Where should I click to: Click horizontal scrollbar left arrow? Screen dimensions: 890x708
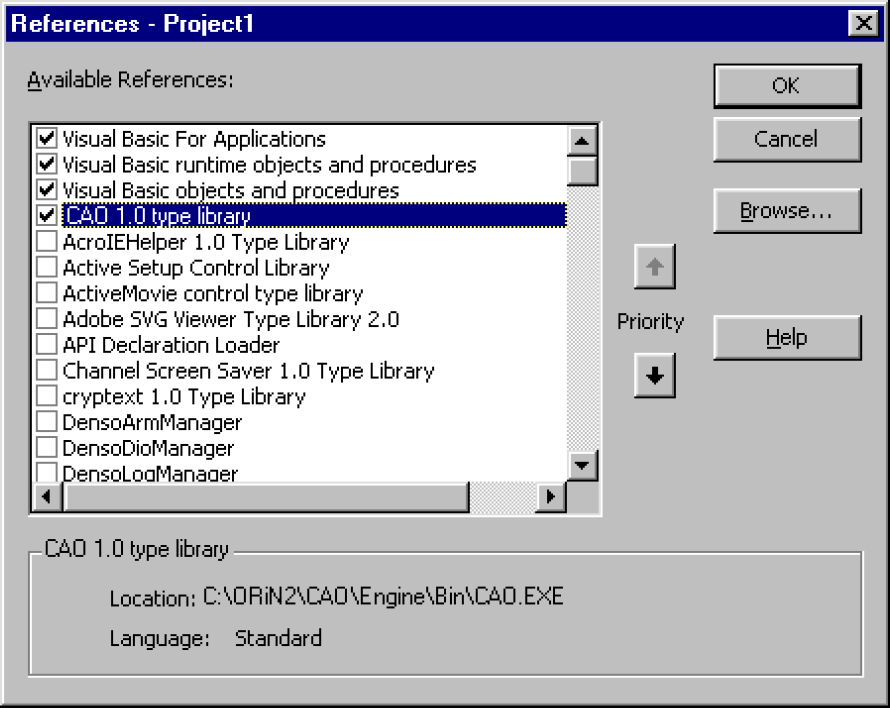click(47, 497)
